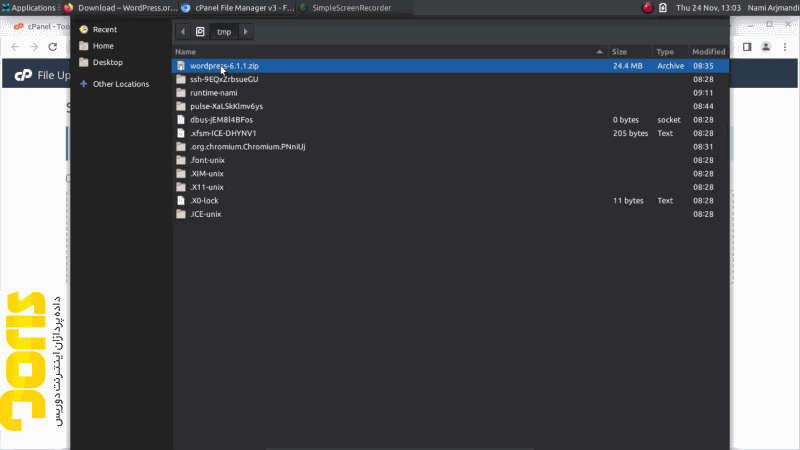Click folder icon of pulse-XaLSkKlmv6ys
Image resolution: width=800 pixels, height=450 pixels.
(x=181, y=106)
